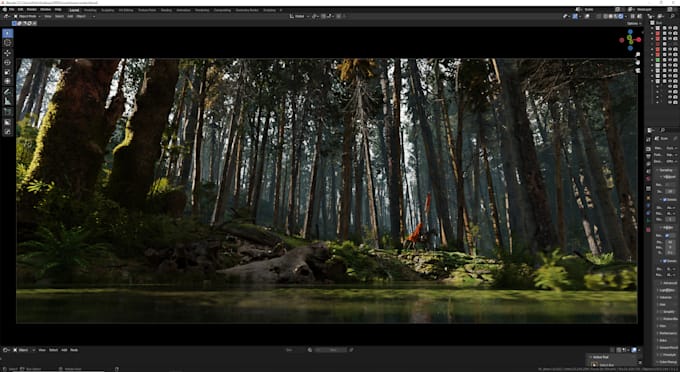Click the Add menu in viewport header
Image resolution: width=680 pixels, height=372 pixels.
pyautogui.click(x=70, y=16)
